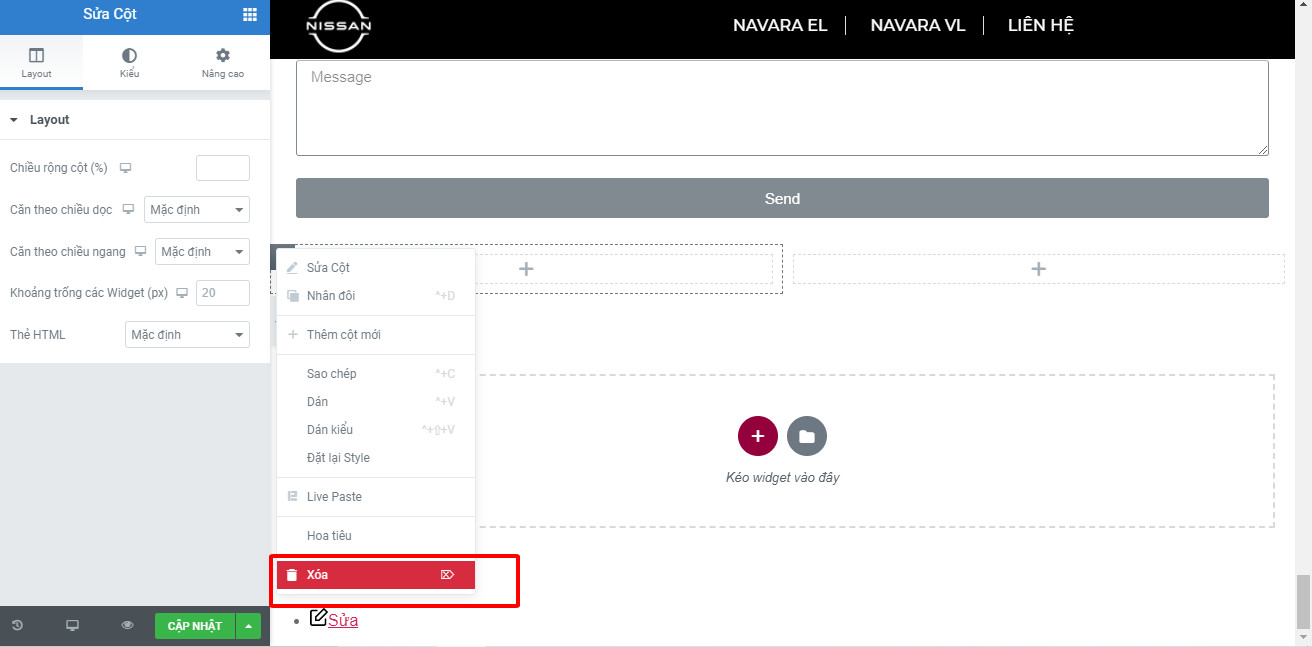The image size is (1312, 647).
Task: Expand save options arrow next to Cập Nhật
Action: point(249,626)
